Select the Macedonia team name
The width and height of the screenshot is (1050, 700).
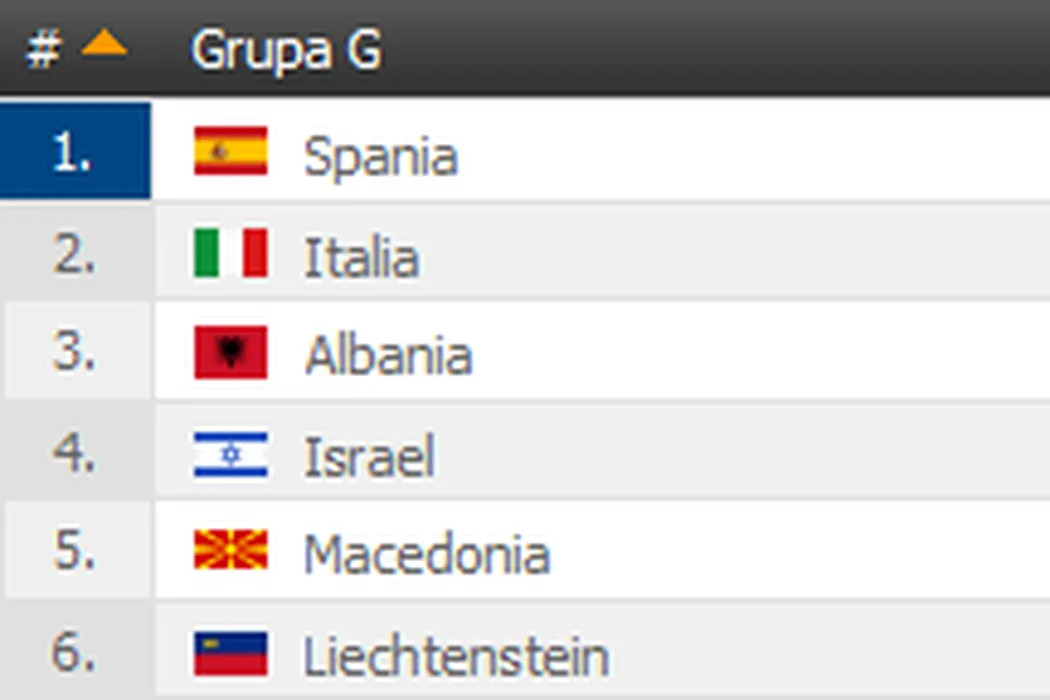point(426,555)
